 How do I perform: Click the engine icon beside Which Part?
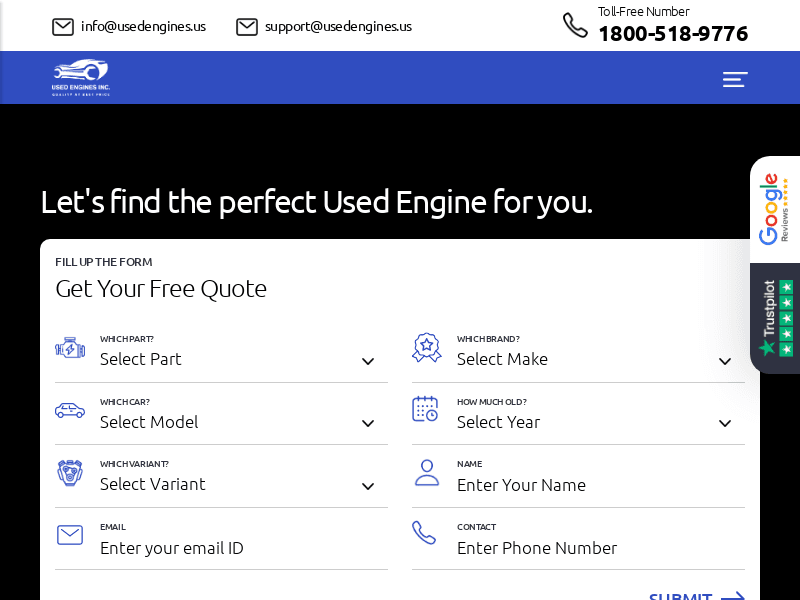coord(70,348)
